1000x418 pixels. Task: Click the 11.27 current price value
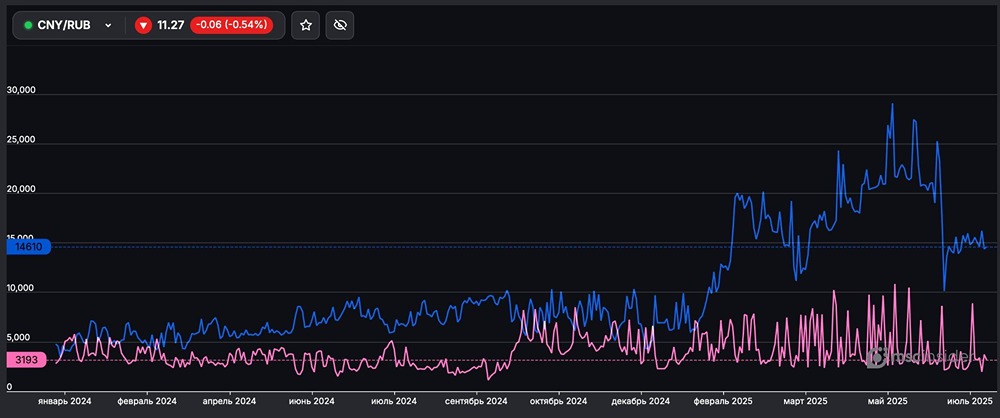pyautogui.click(x=171, y=25)
